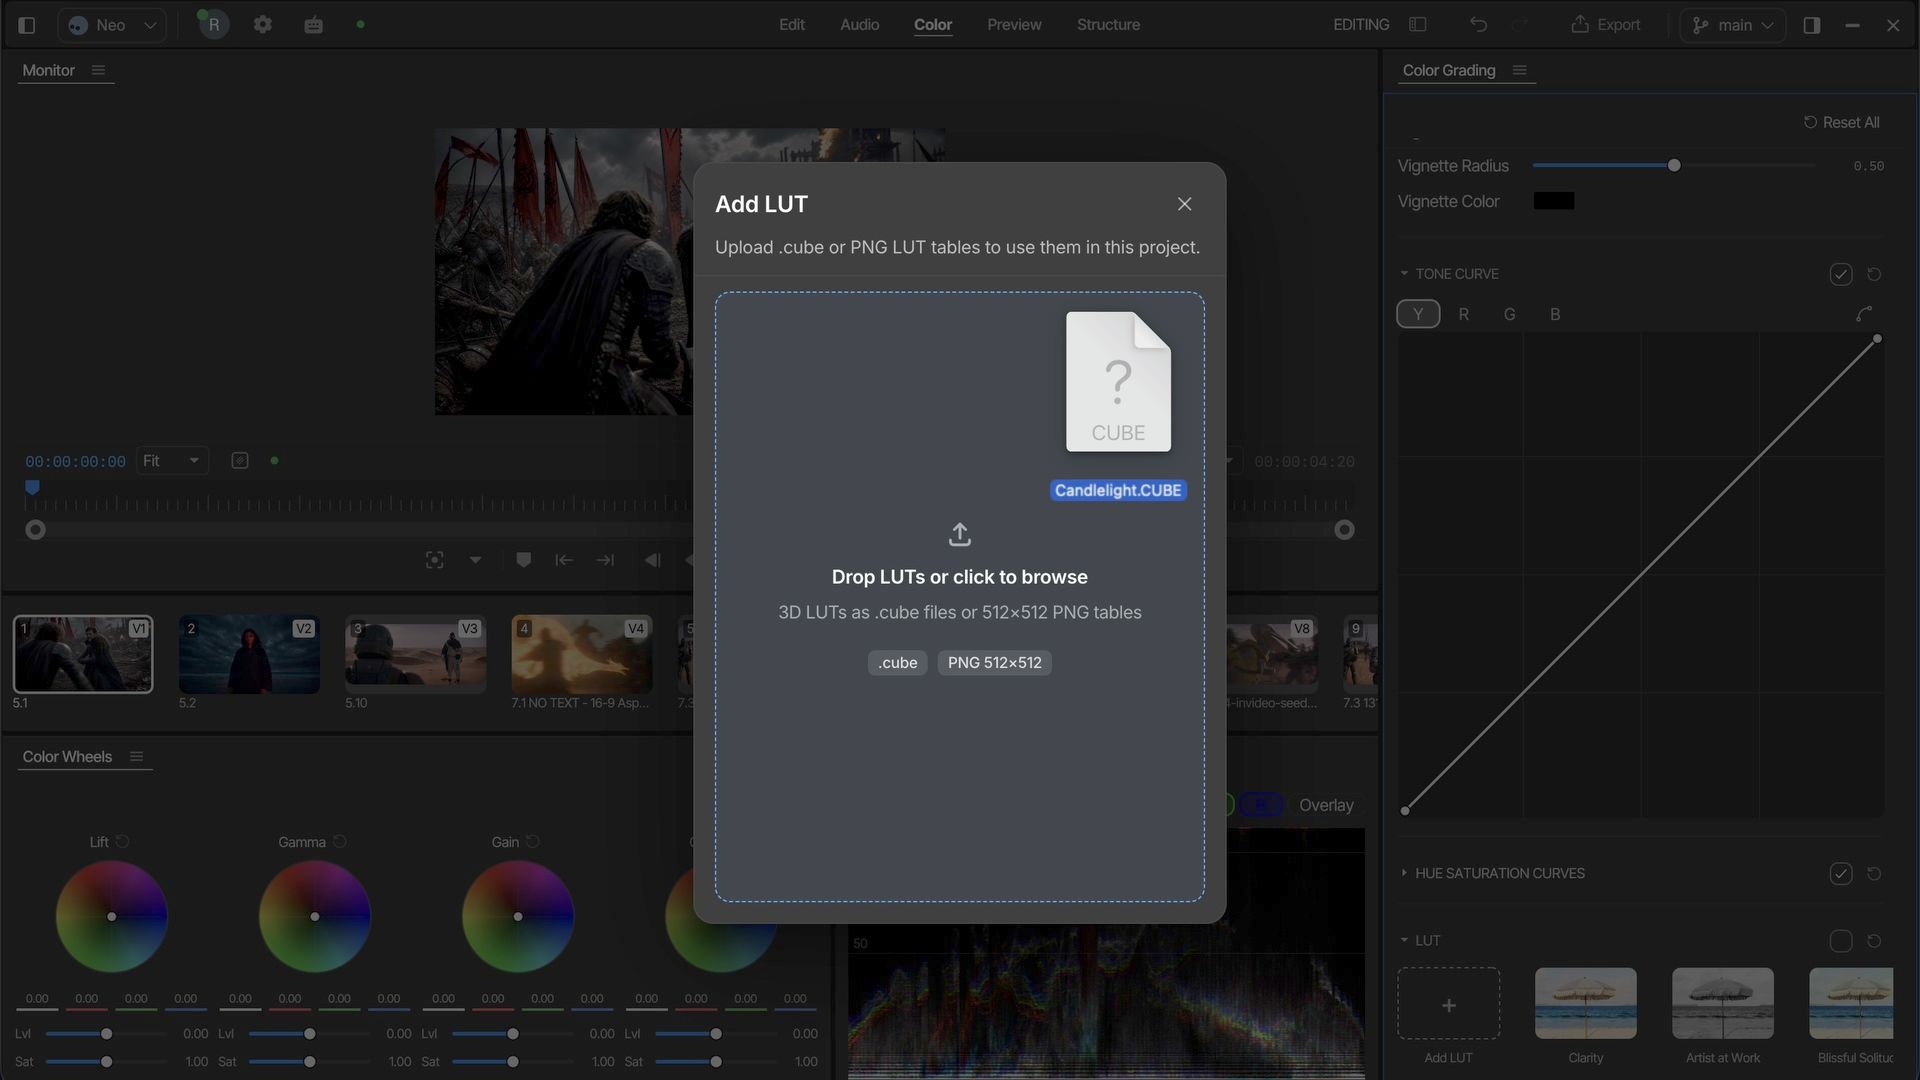The image size is (1920, 1080).
Task: Adjust the Lift Lvl slider
Action: point(106,1034)
